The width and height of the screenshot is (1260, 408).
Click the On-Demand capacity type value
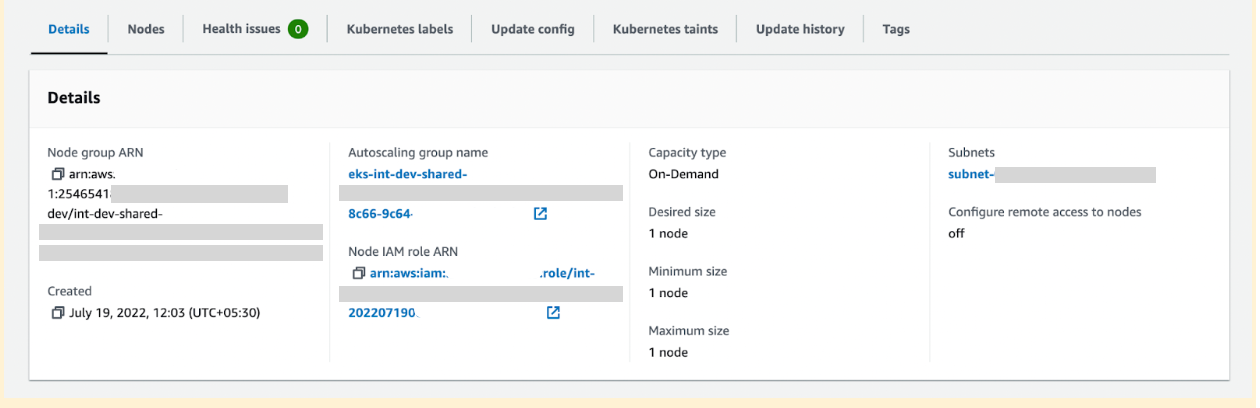[x=683, y=174]
